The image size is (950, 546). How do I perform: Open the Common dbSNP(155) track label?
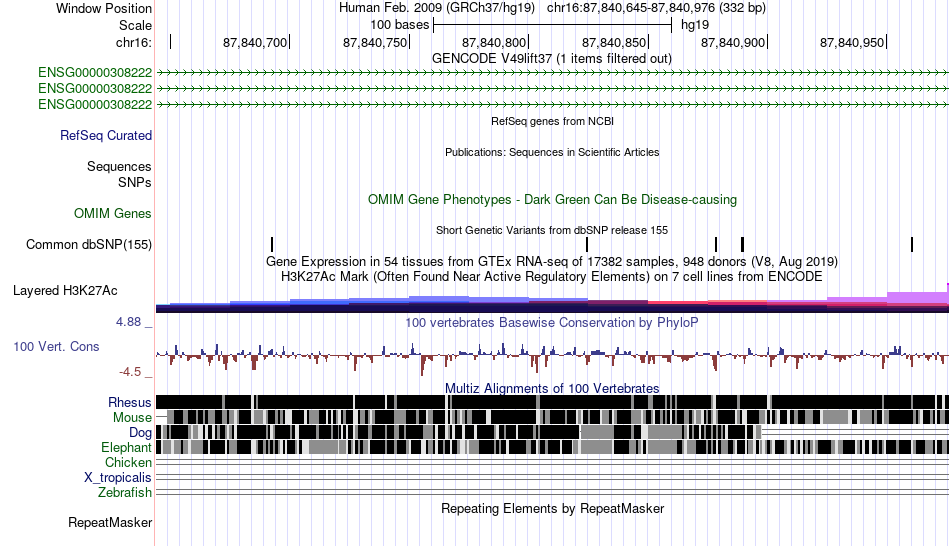tap(89, 245)
